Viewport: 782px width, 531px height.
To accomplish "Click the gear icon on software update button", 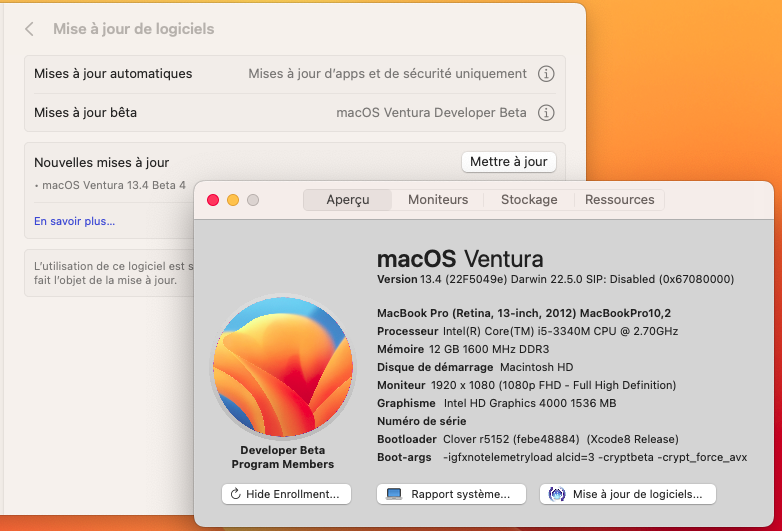I will tap(557, 494).
